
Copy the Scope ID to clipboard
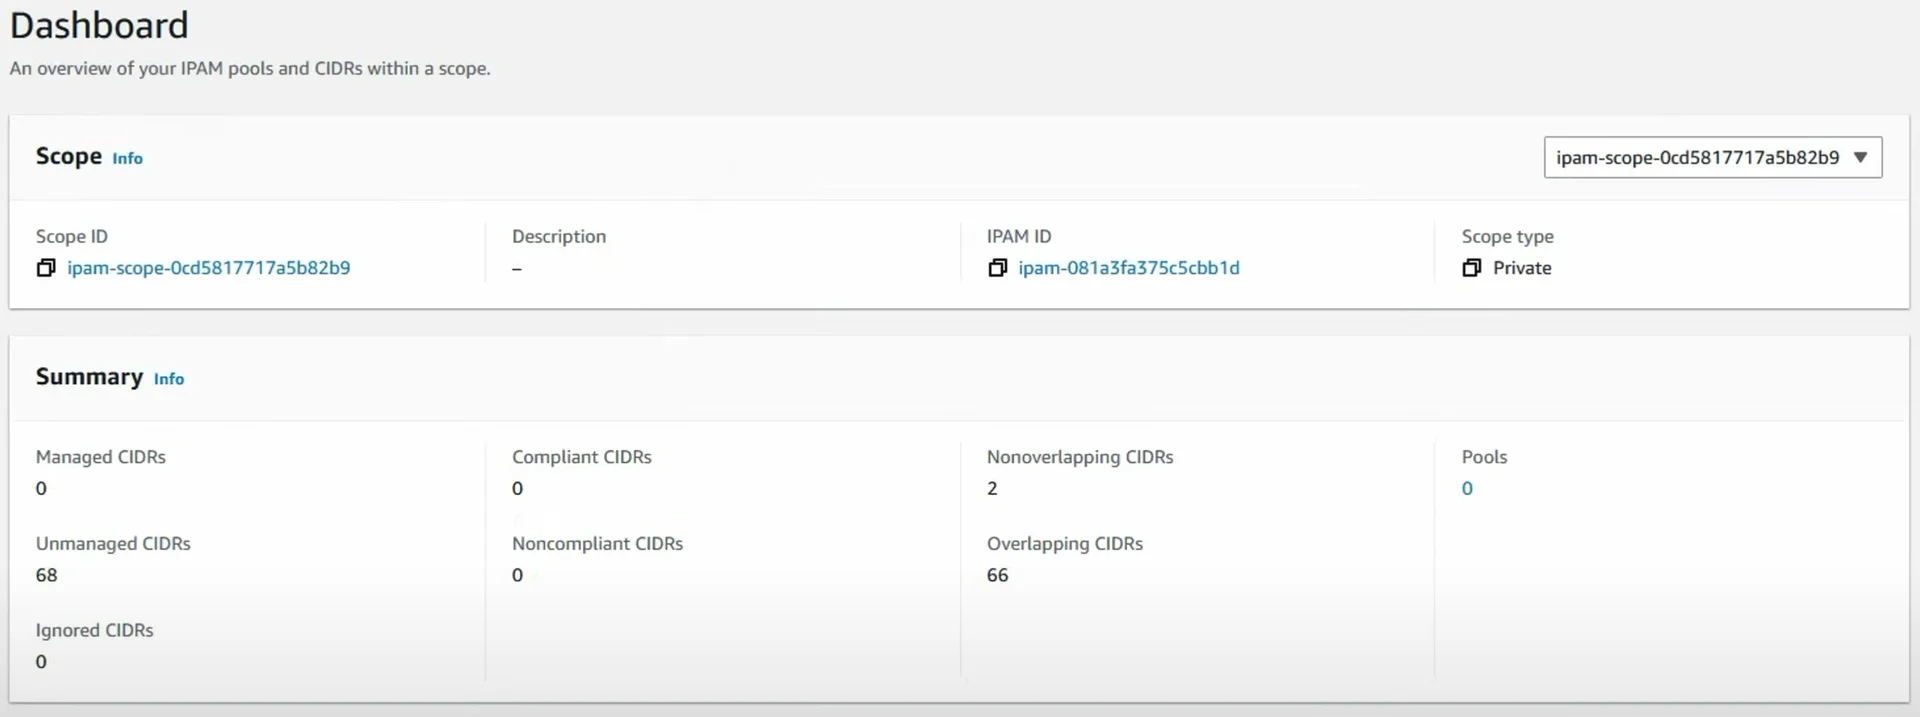46,268
